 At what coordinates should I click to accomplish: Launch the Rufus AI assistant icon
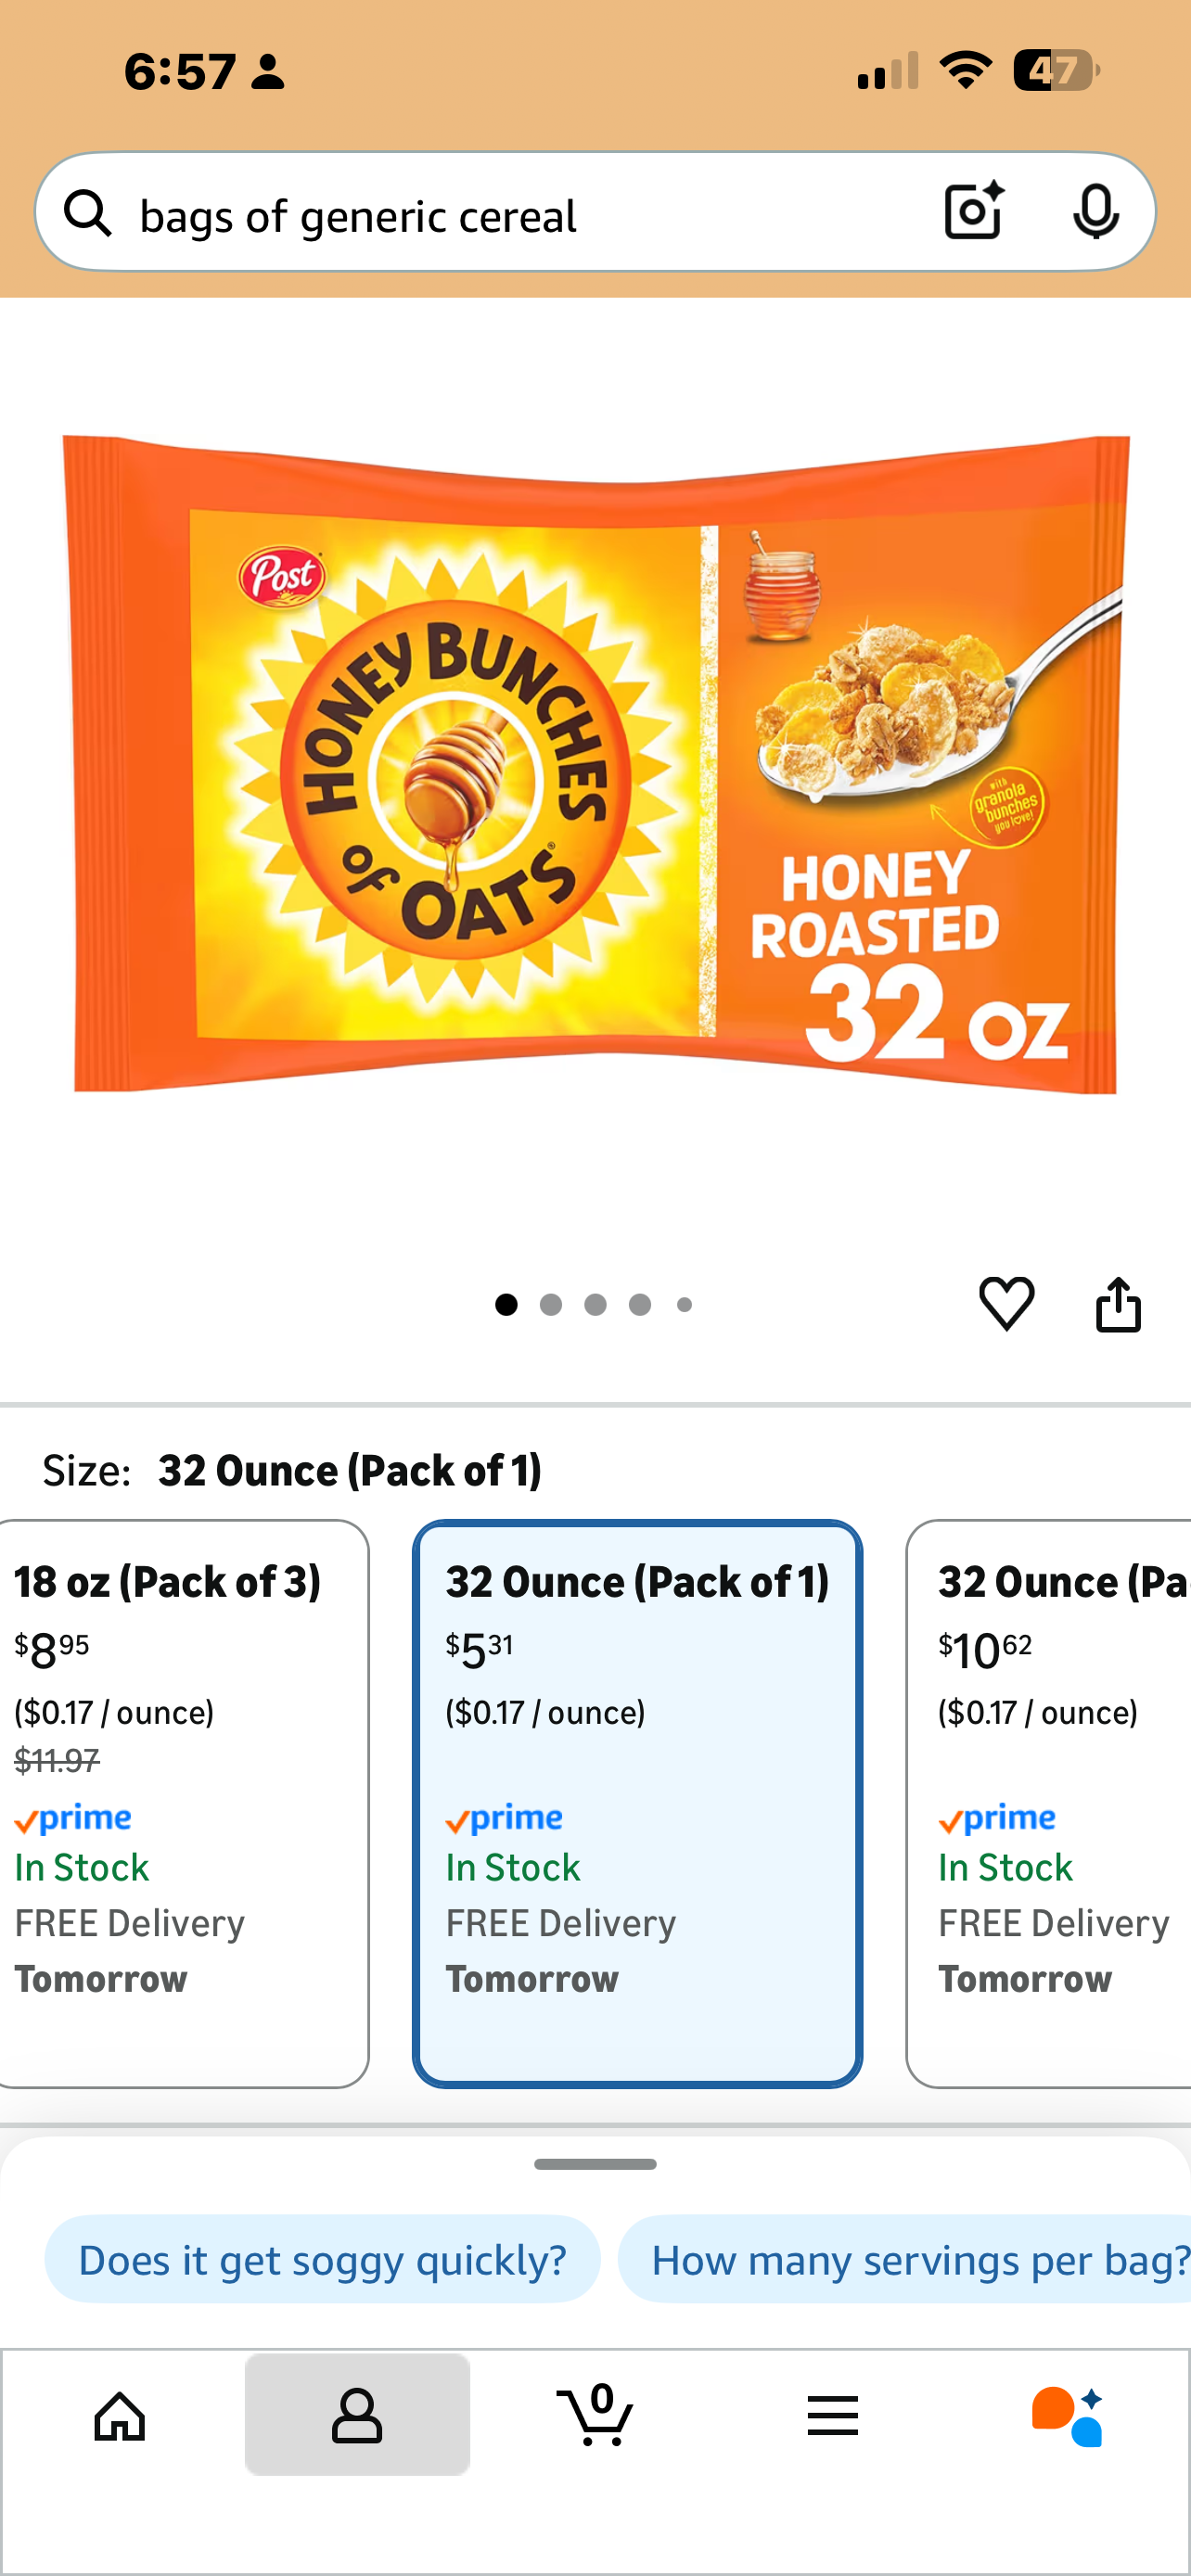point(1067,2416)
